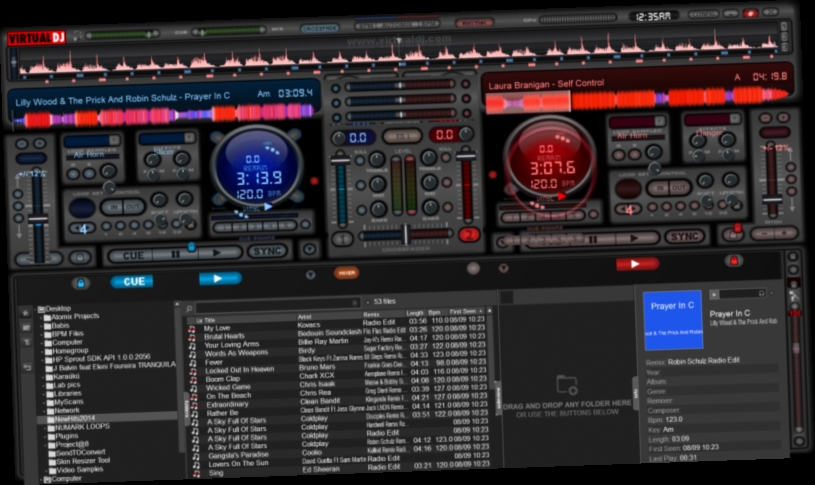Sort by the Bpm column header
815x485 pixels.
(x=435, y=312)
